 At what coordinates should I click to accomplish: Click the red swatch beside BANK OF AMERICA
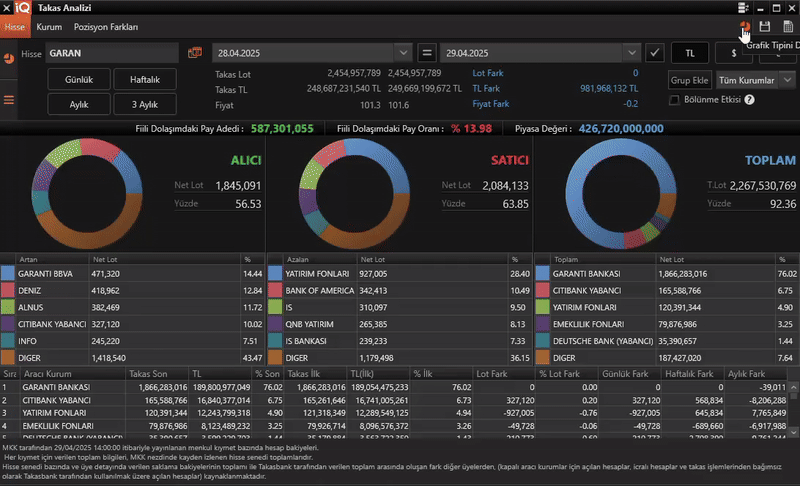(x=275, y=290)
